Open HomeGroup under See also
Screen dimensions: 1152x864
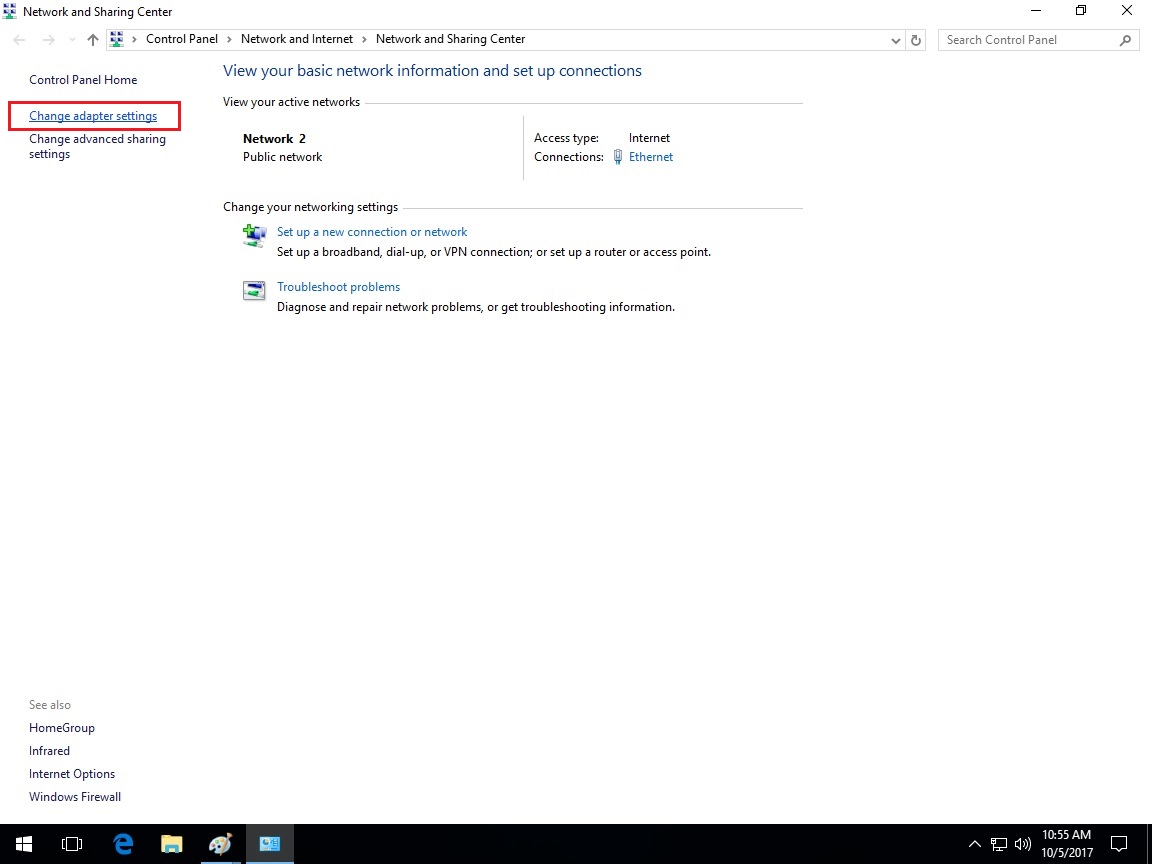coord(62,727)
